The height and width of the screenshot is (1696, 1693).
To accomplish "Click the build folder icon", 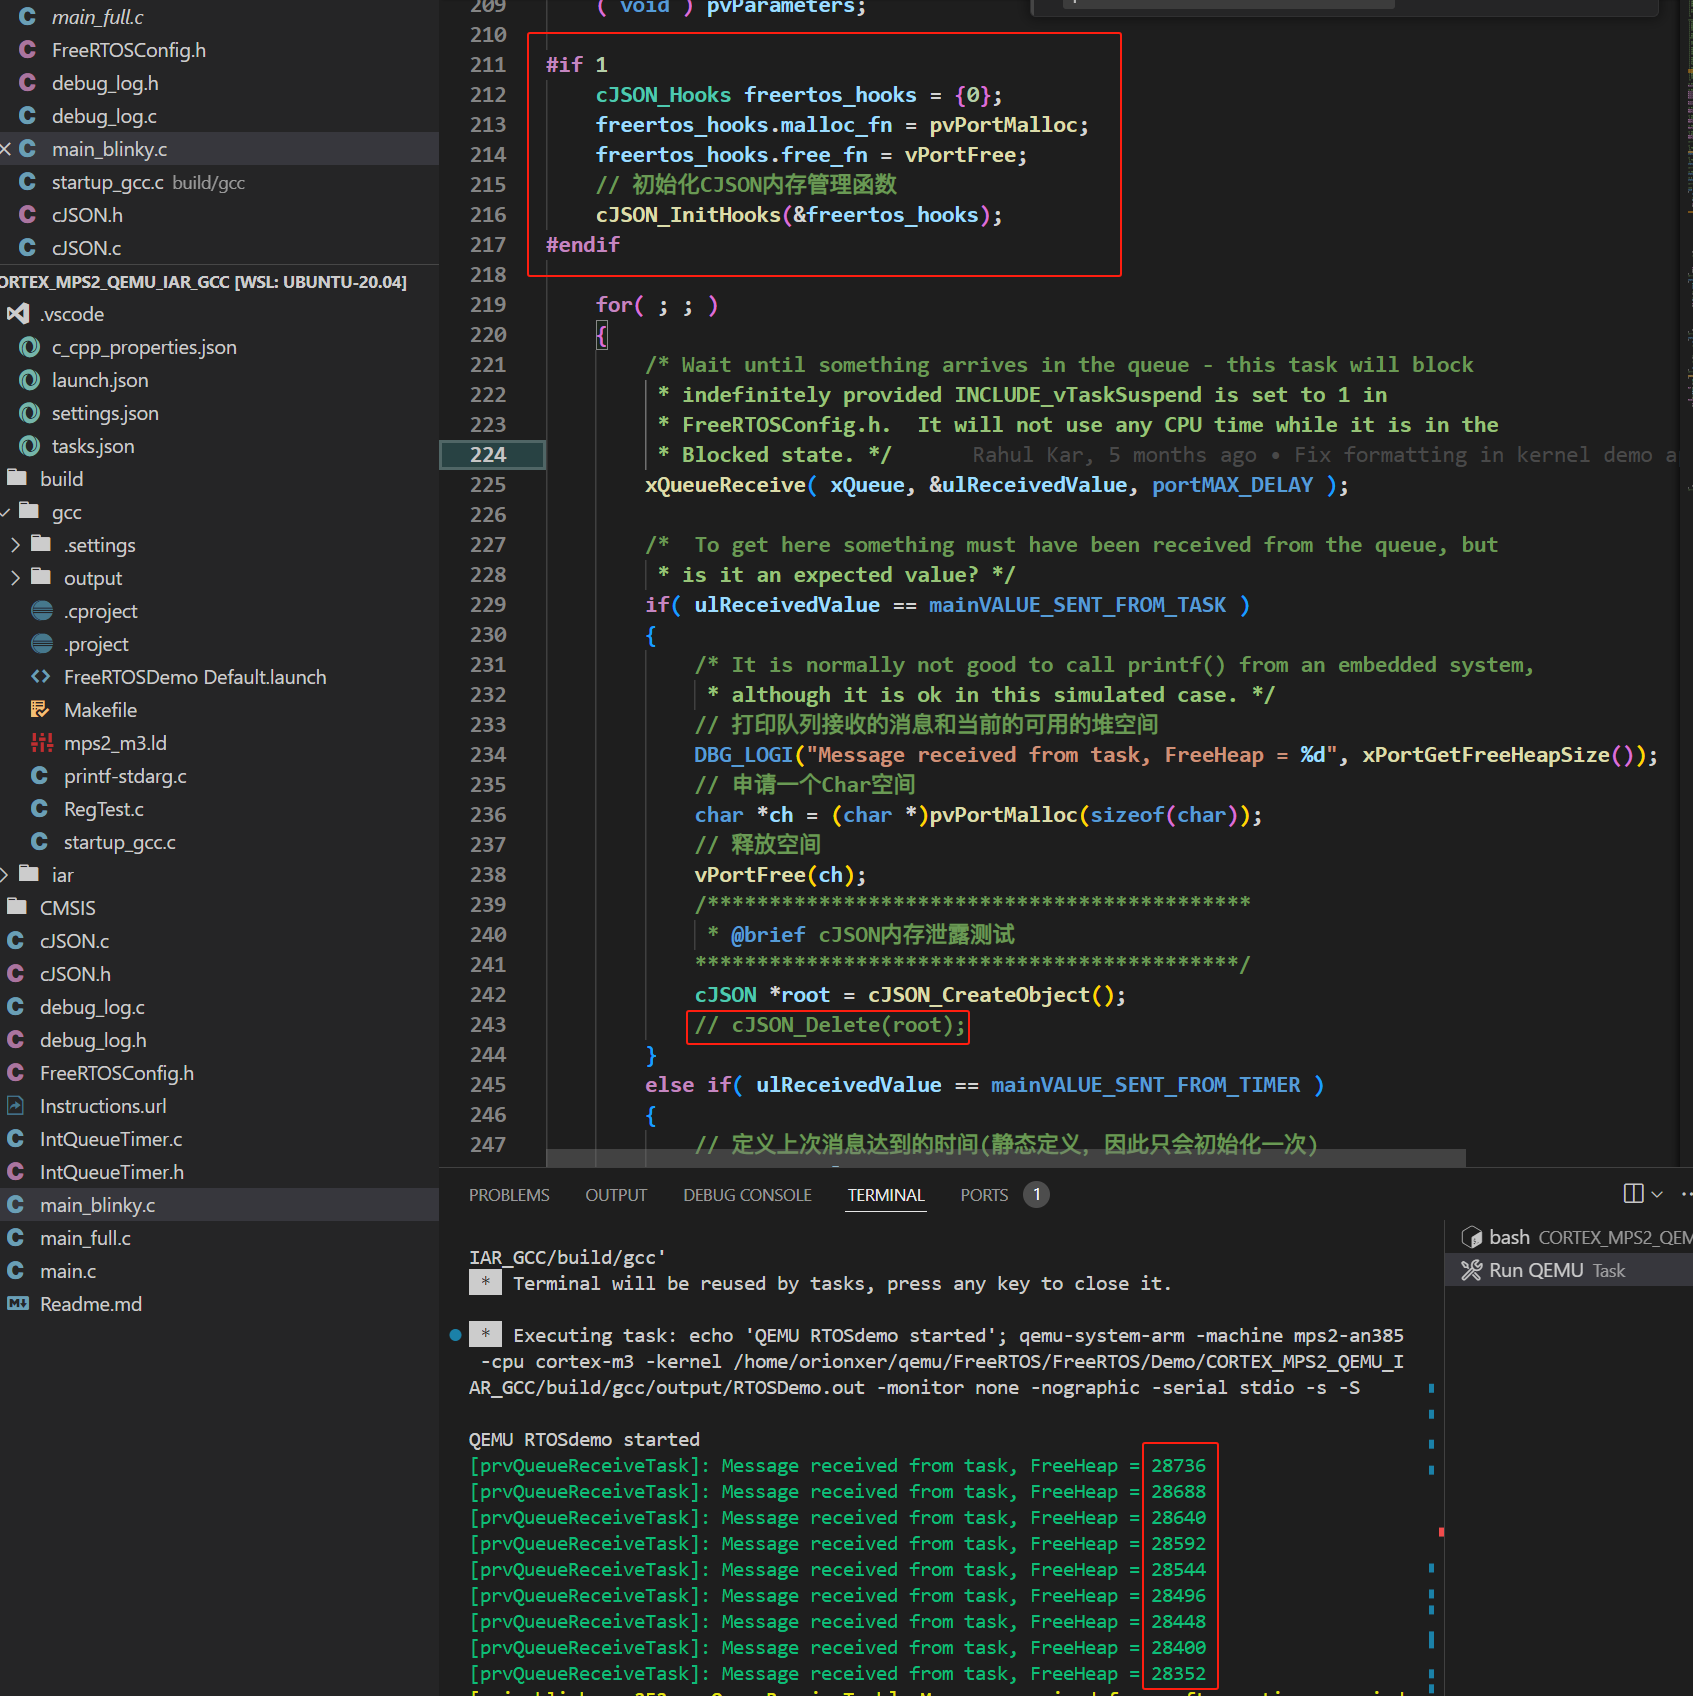I will pos(18,478).
